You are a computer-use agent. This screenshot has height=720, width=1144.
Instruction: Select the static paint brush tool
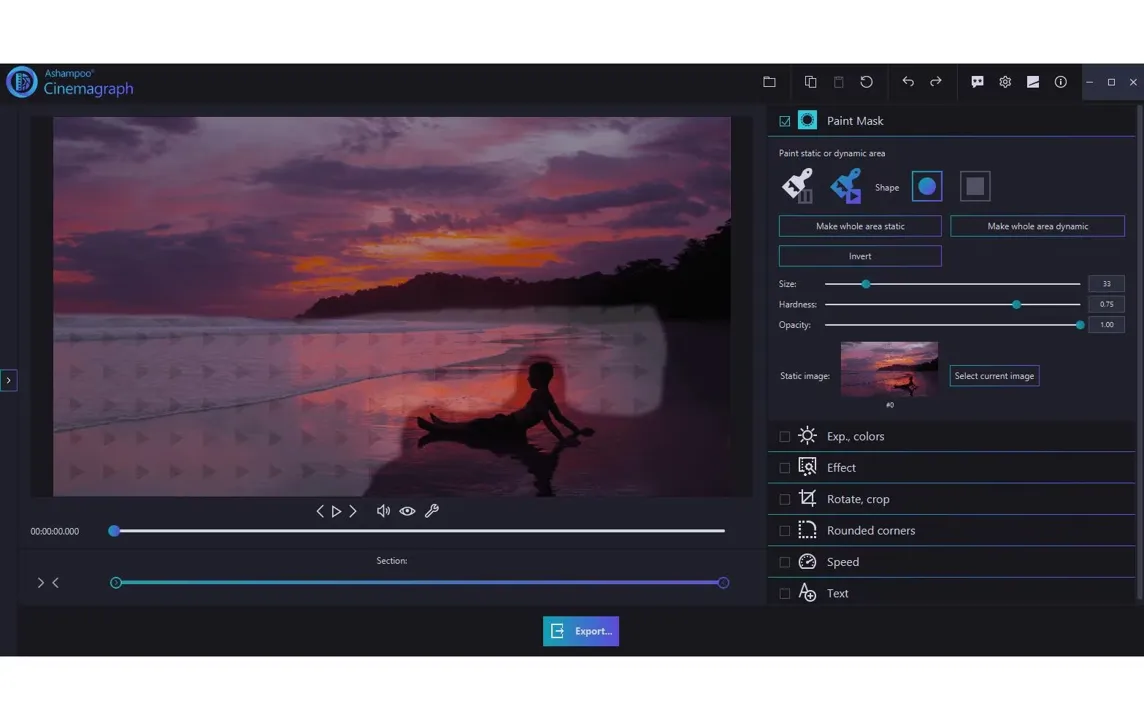tap(797, 185)
